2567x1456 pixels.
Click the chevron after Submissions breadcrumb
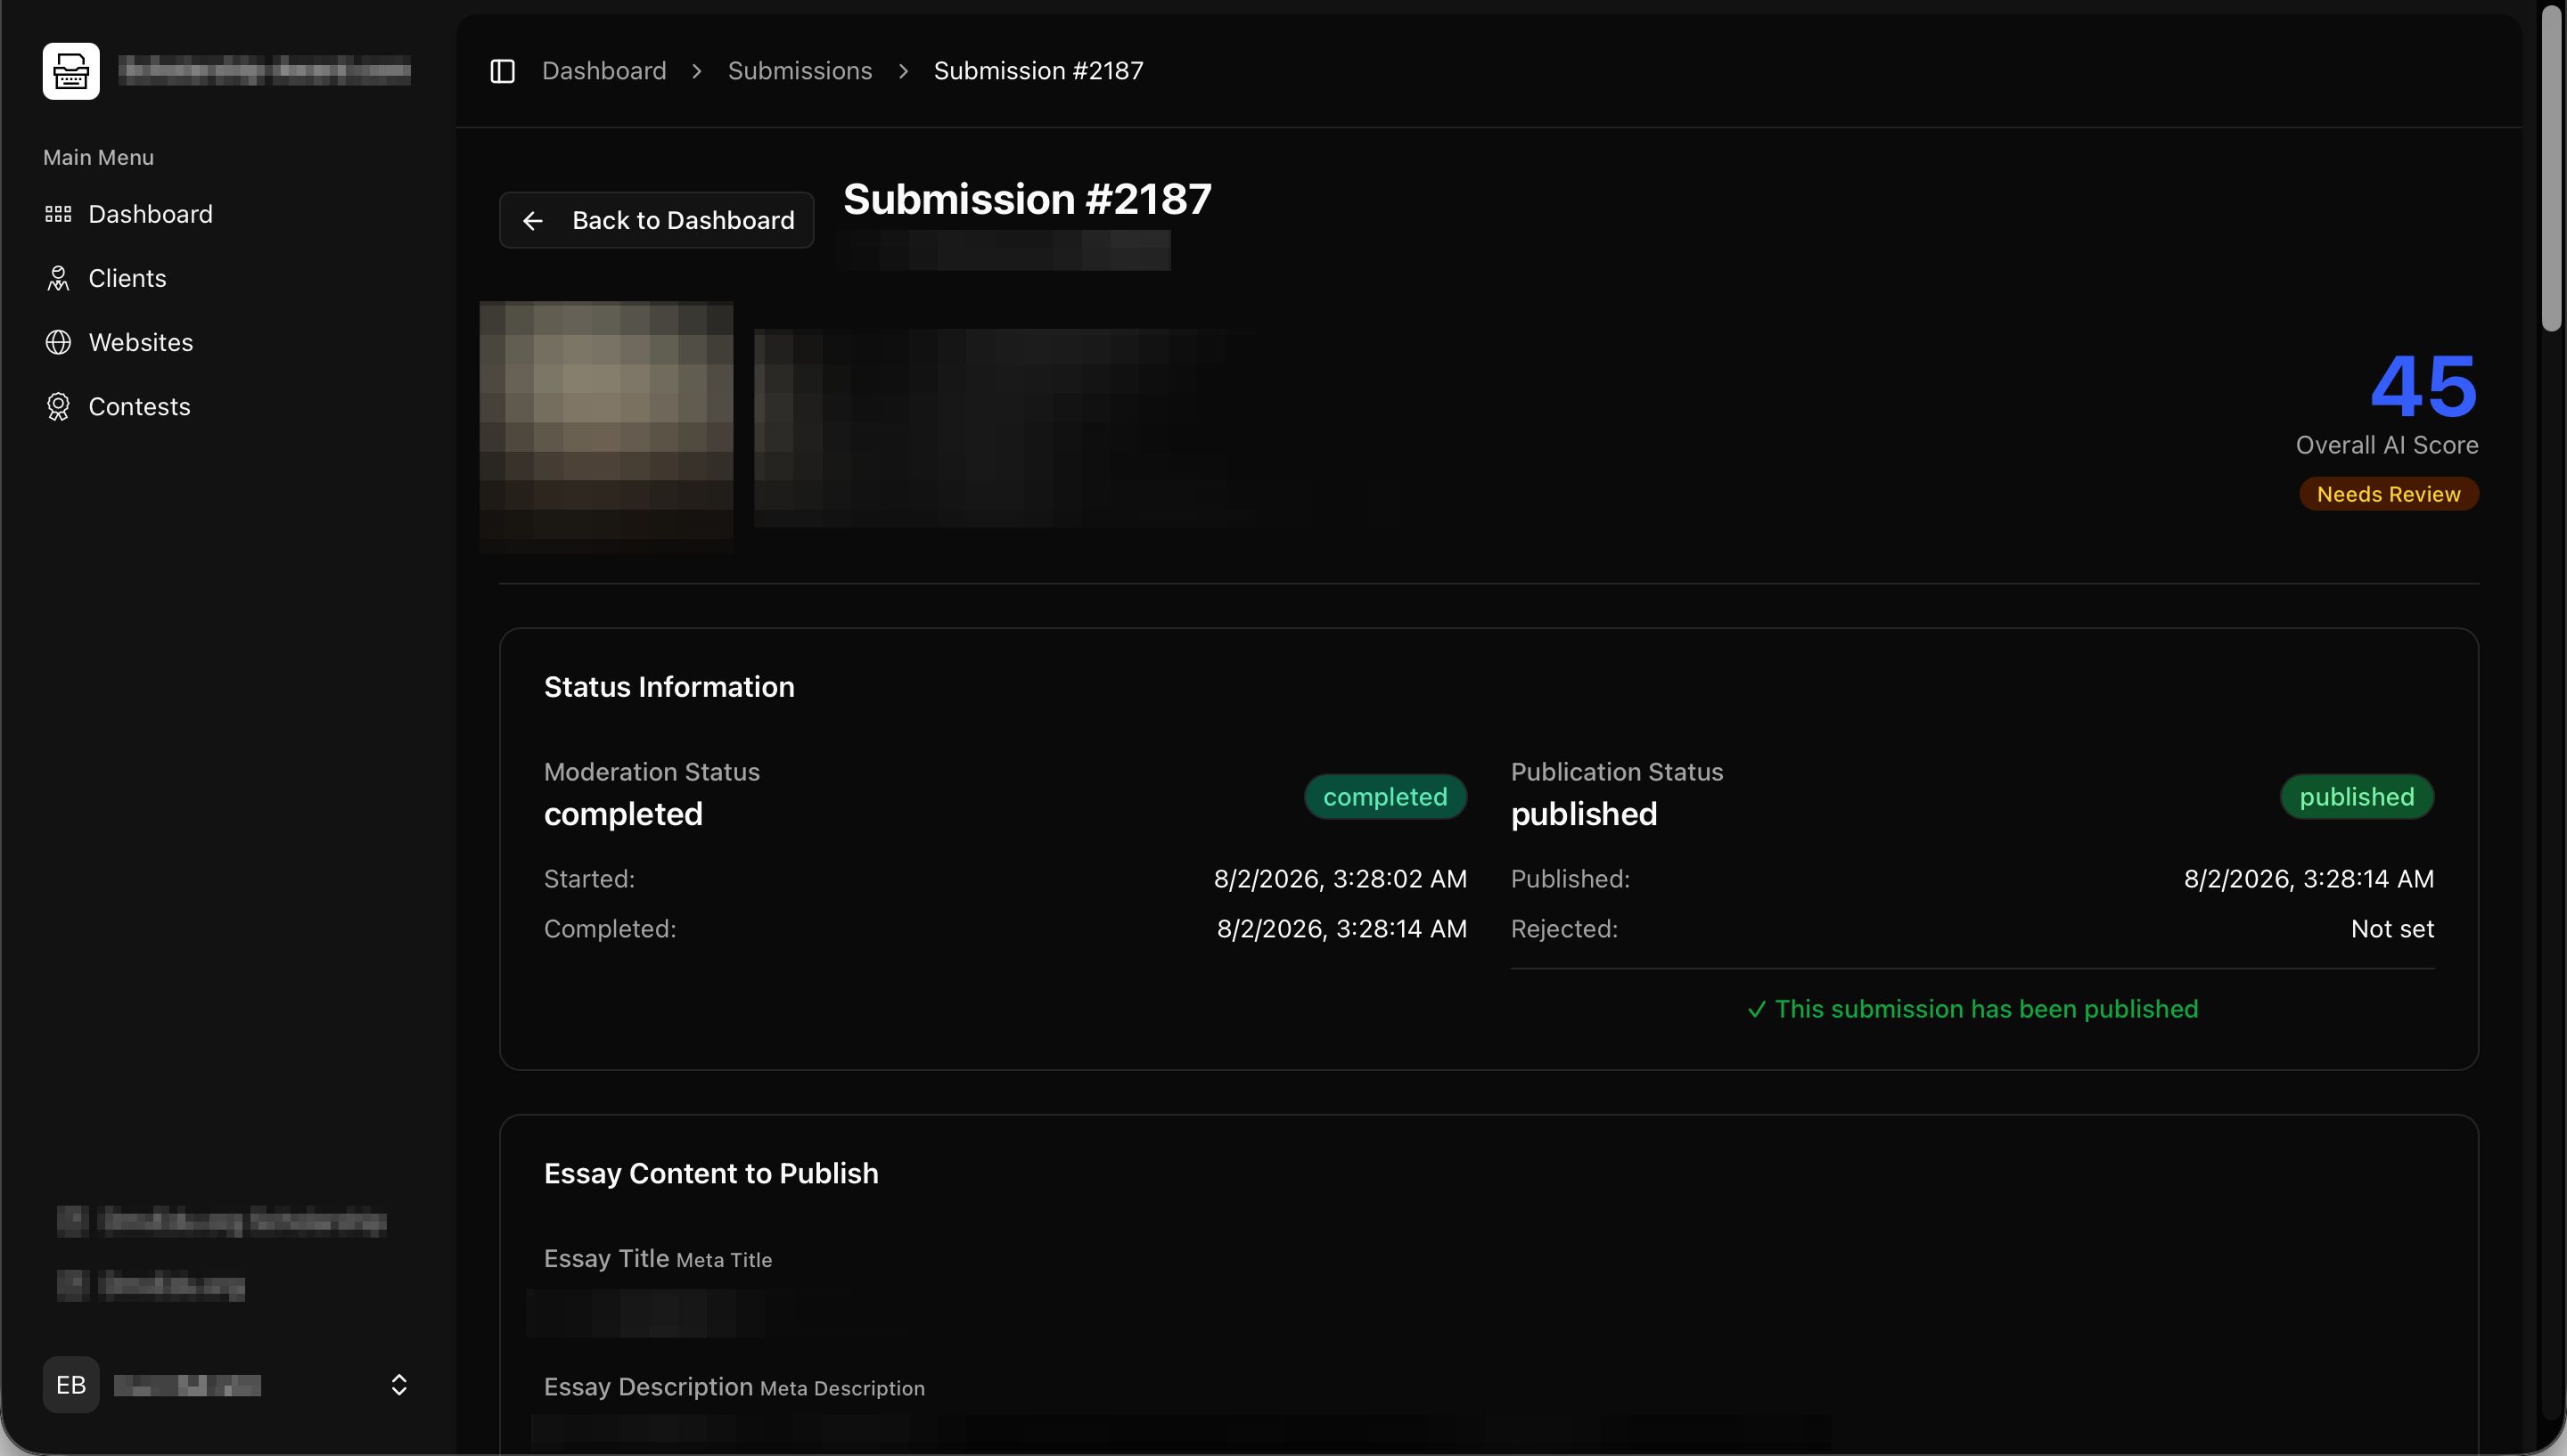[x=903, y=71]
